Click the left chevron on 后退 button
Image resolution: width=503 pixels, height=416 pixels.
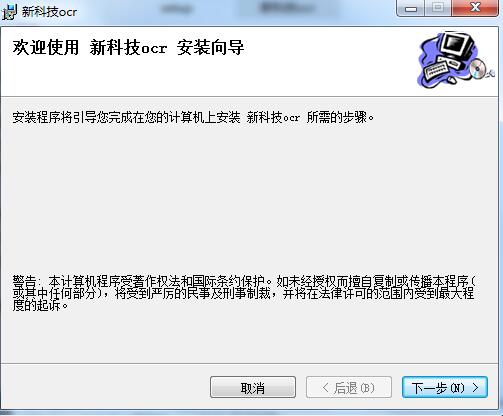[x=326, y=387]
